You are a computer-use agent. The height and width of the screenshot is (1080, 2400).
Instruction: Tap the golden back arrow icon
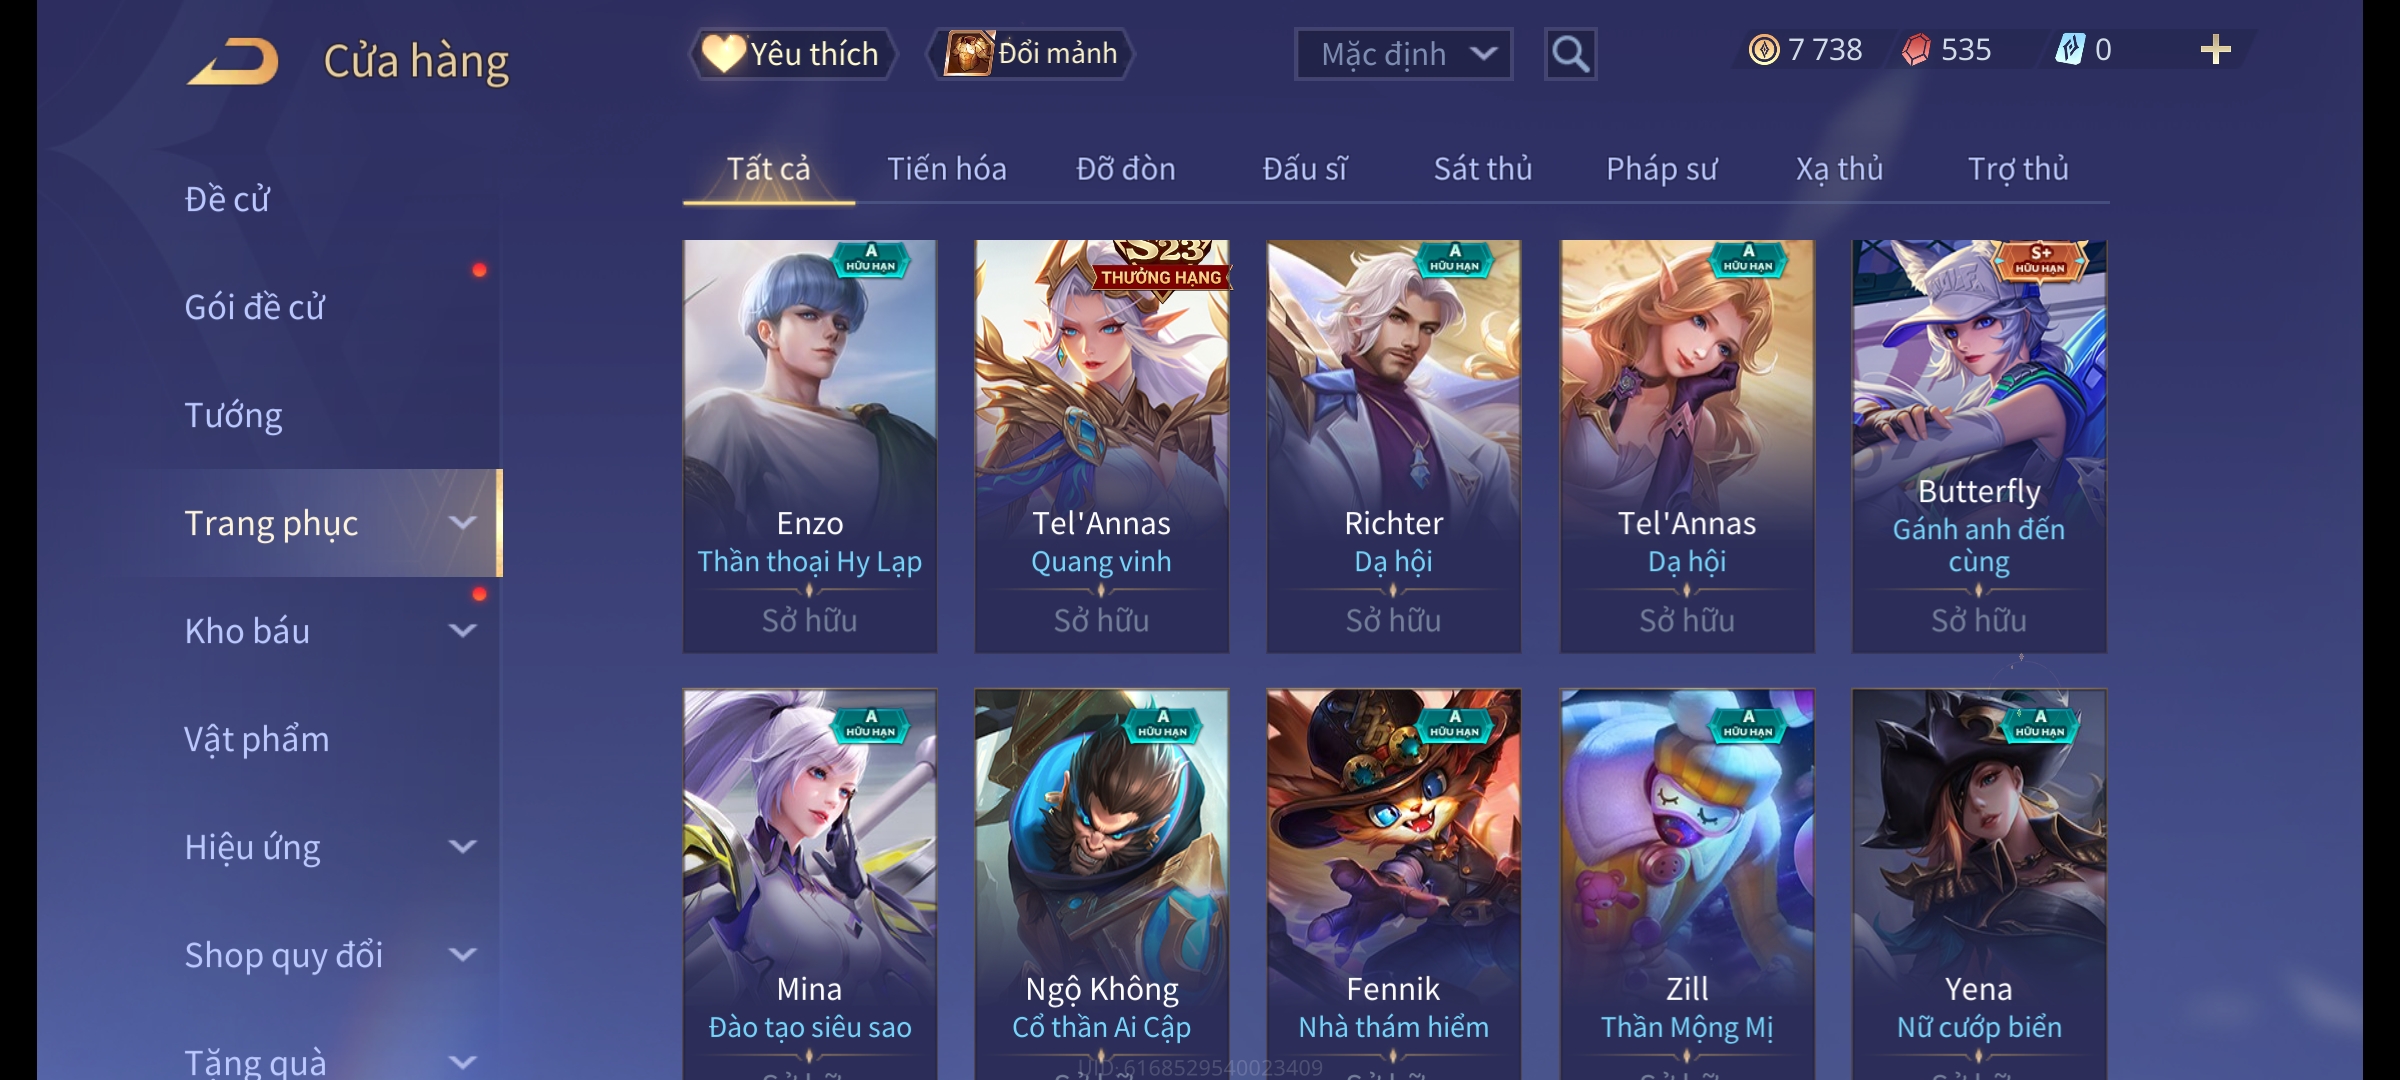pyautogui.click(x=232, y=61)
